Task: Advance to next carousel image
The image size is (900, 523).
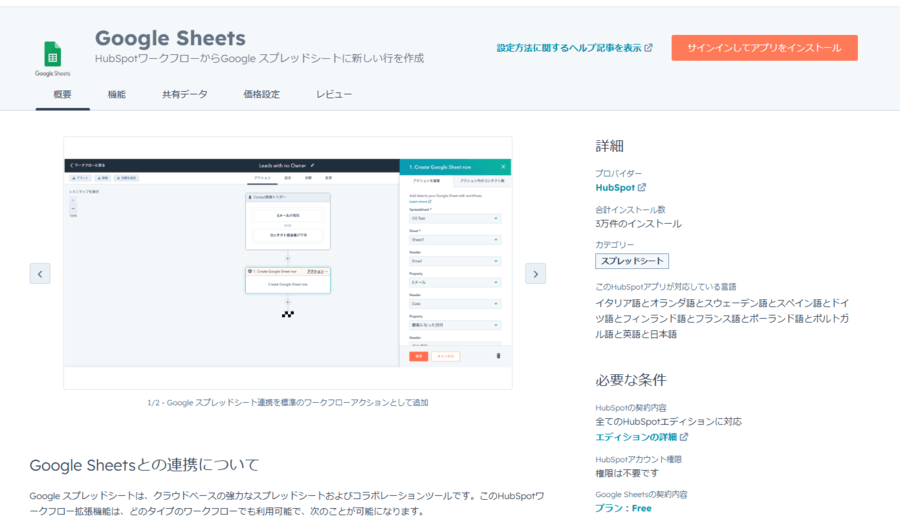Action: tap(536, 274)
